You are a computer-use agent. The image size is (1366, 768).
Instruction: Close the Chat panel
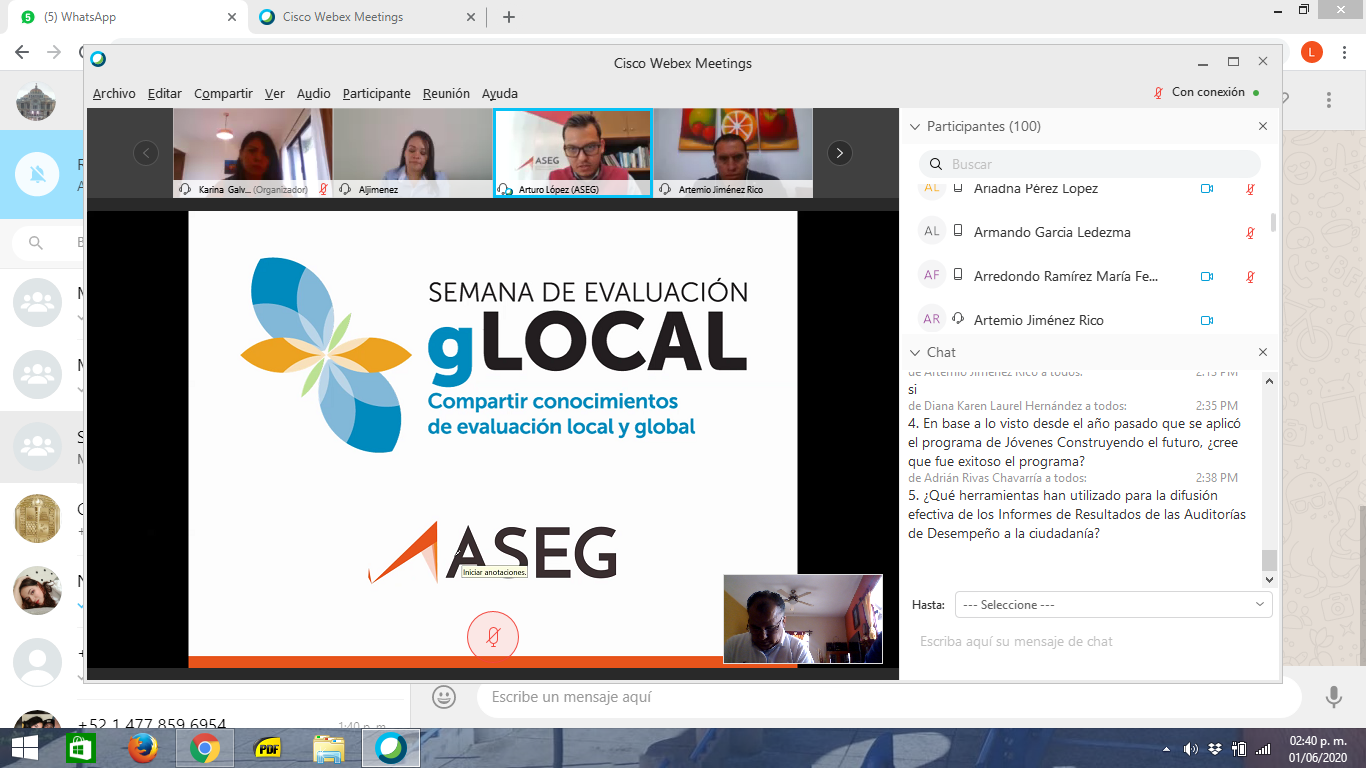coord(1263,353)
